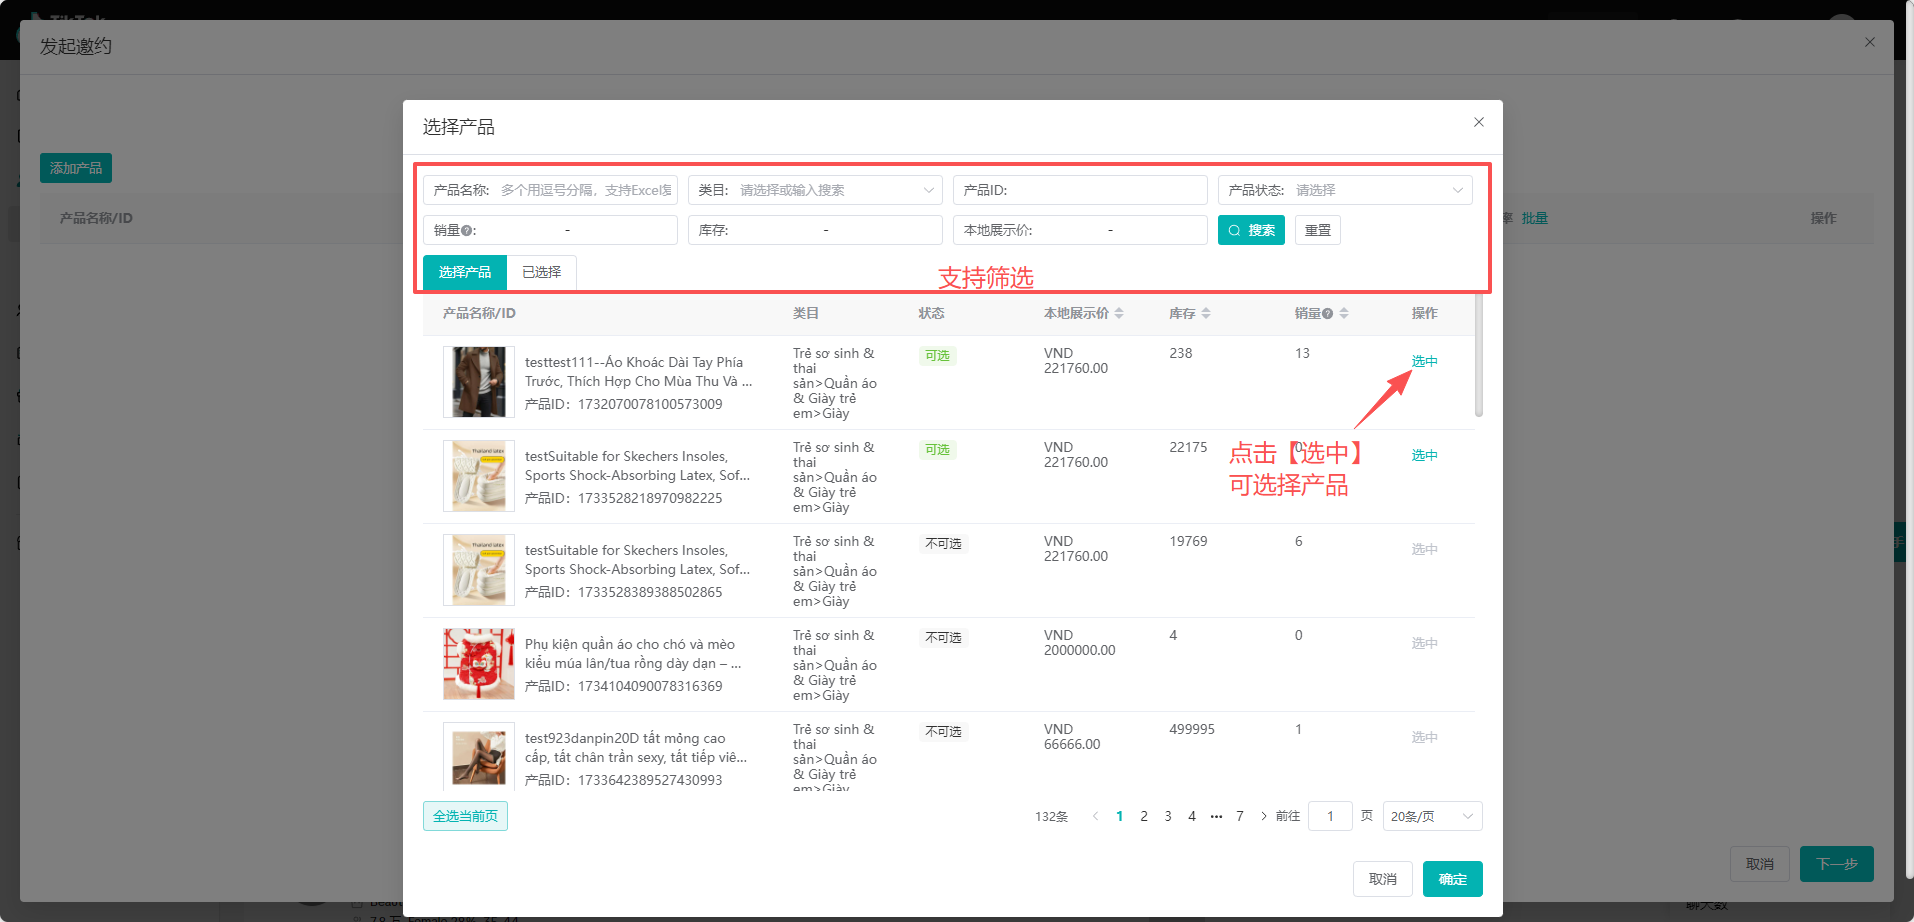Open the coat product thumbnail image
This screenshot has height=922, width=1914.
click(x=479, y=382)
